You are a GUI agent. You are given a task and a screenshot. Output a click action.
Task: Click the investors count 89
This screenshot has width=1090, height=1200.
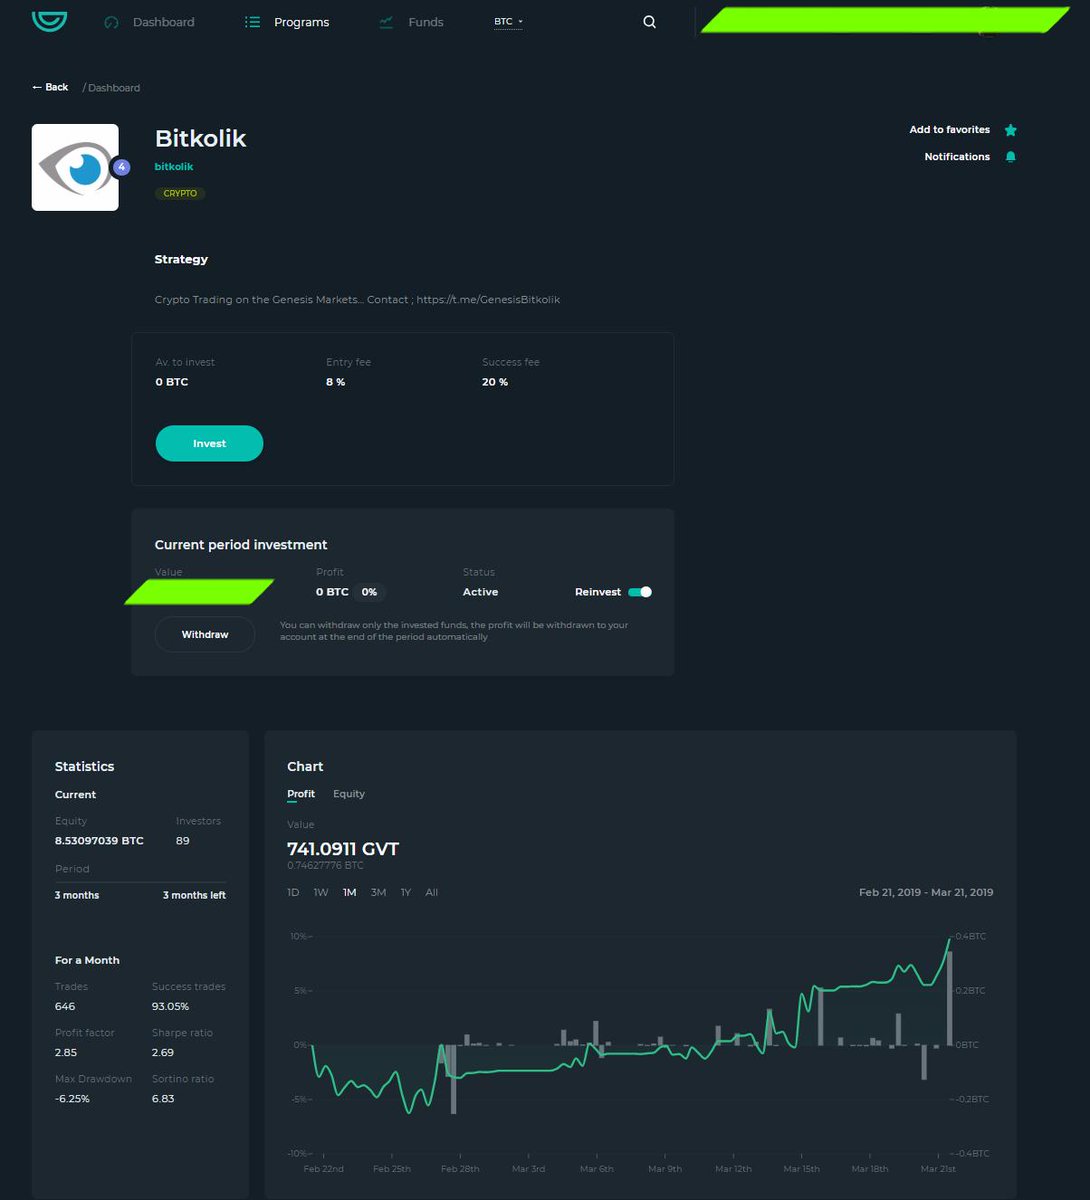click(182, 841)
